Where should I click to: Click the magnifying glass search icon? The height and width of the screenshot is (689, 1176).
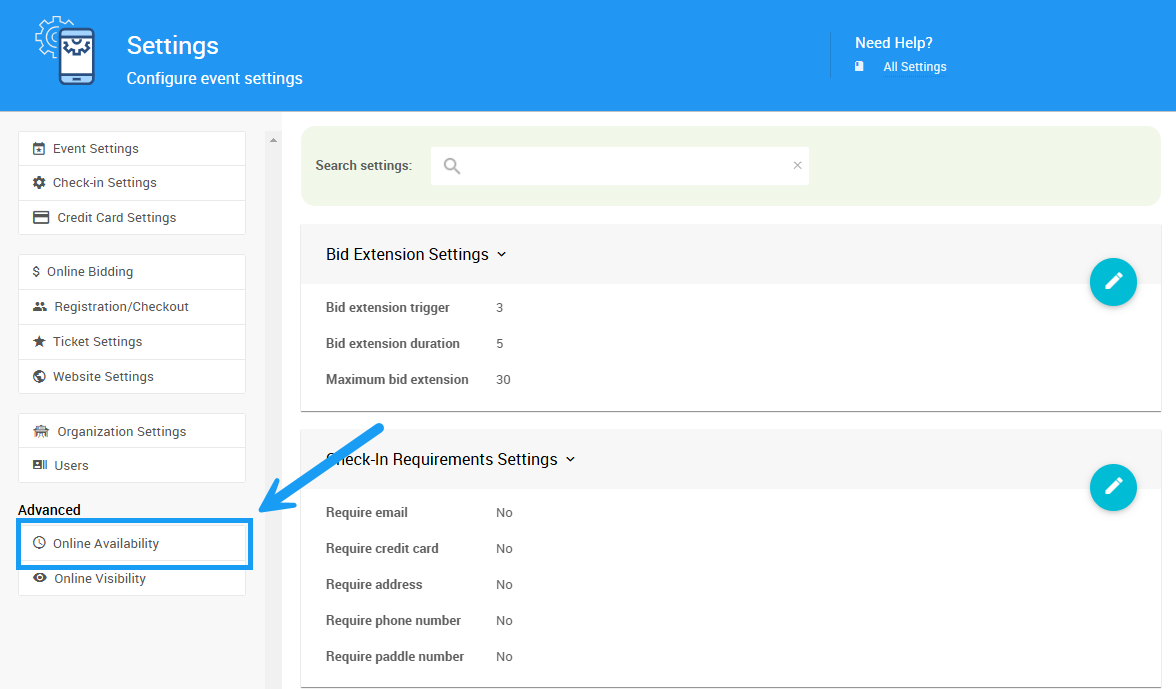452,166
